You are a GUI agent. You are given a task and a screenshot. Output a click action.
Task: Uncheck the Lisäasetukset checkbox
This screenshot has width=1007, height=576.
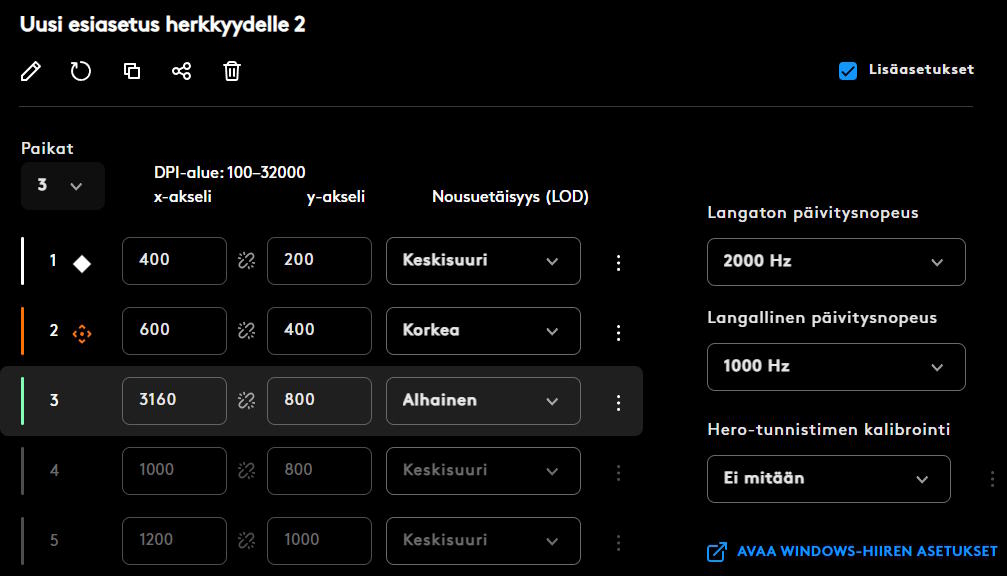click(x=848, y=71)
